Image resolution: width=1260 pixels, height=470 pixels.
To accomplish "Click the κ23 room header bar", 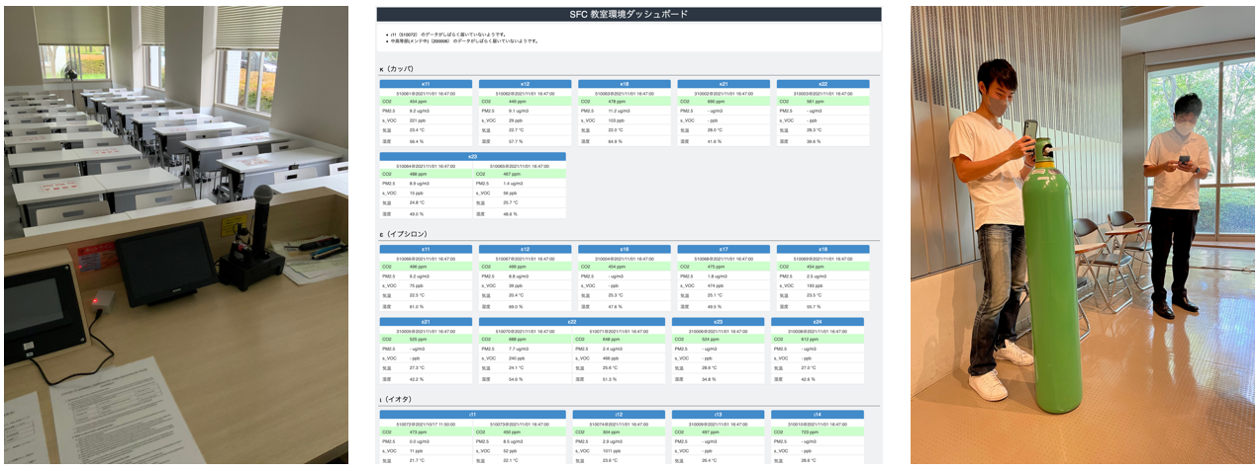I will tap(473, 156).
